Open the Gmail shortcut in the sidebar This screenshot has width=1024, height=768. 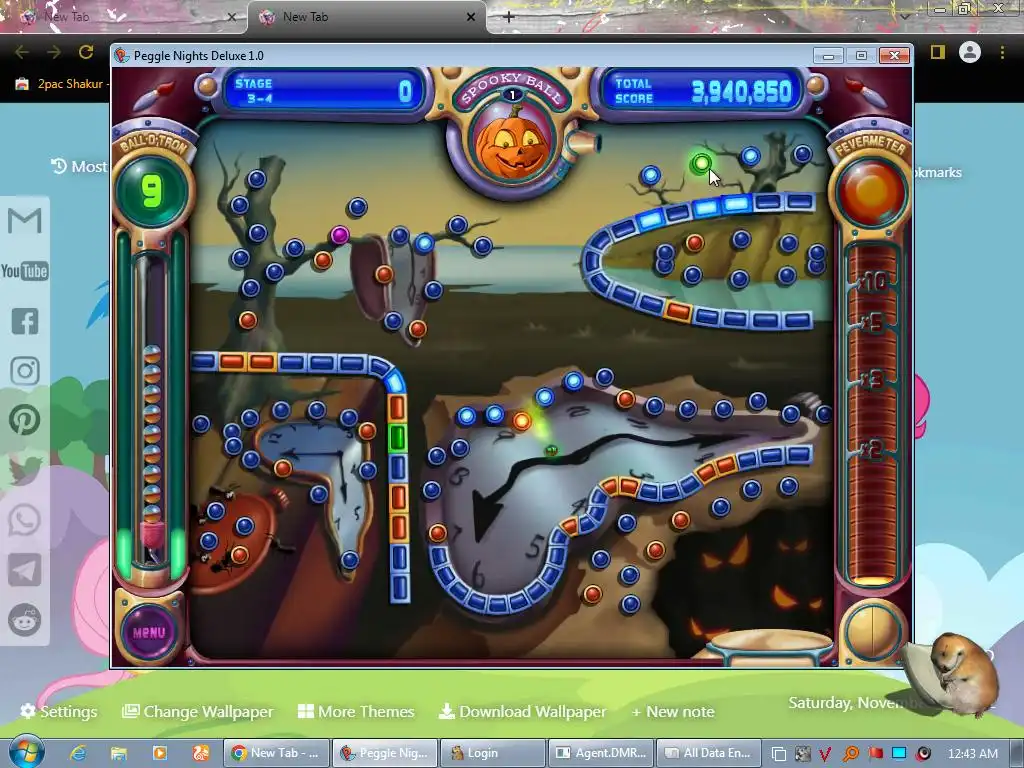coord(25,220)
